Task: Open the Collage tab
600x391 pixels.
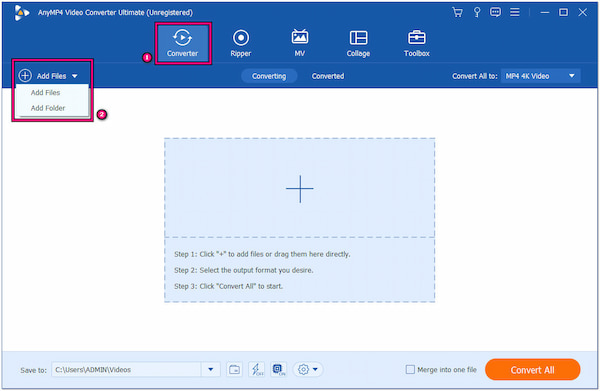Action: [x=358, y=43]
